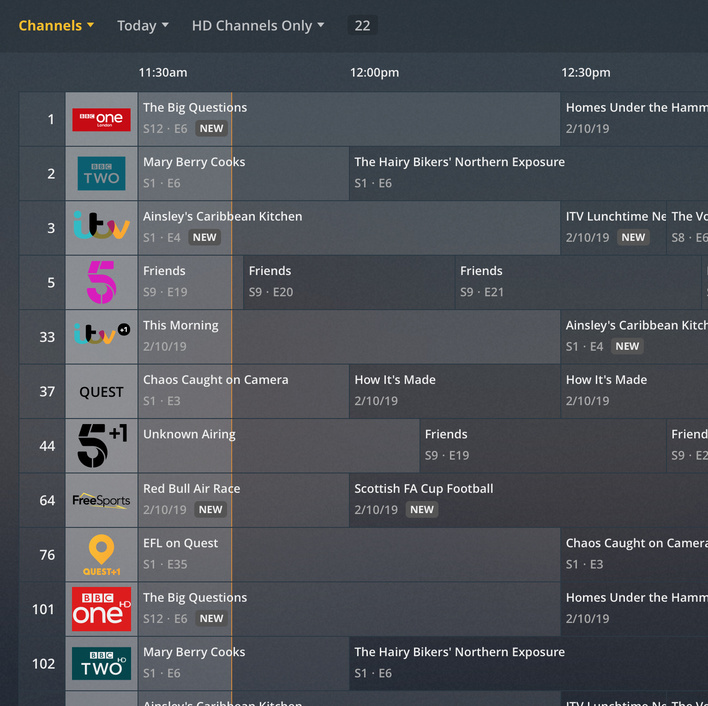Open Chaos Caught on Camera on channel 37
Image resolution: width=708 pixels, height=706 pixels.
tap(243, 391)
